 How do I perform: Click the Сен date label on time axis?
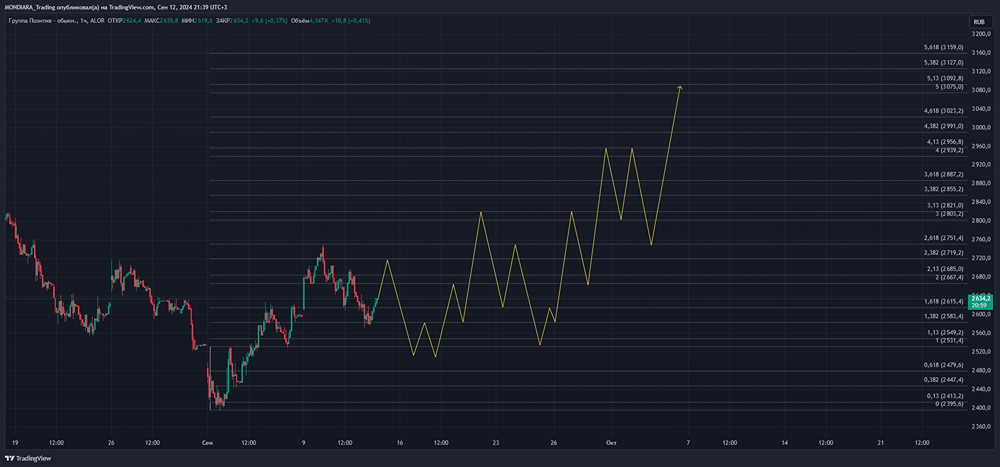coord(207,442)
